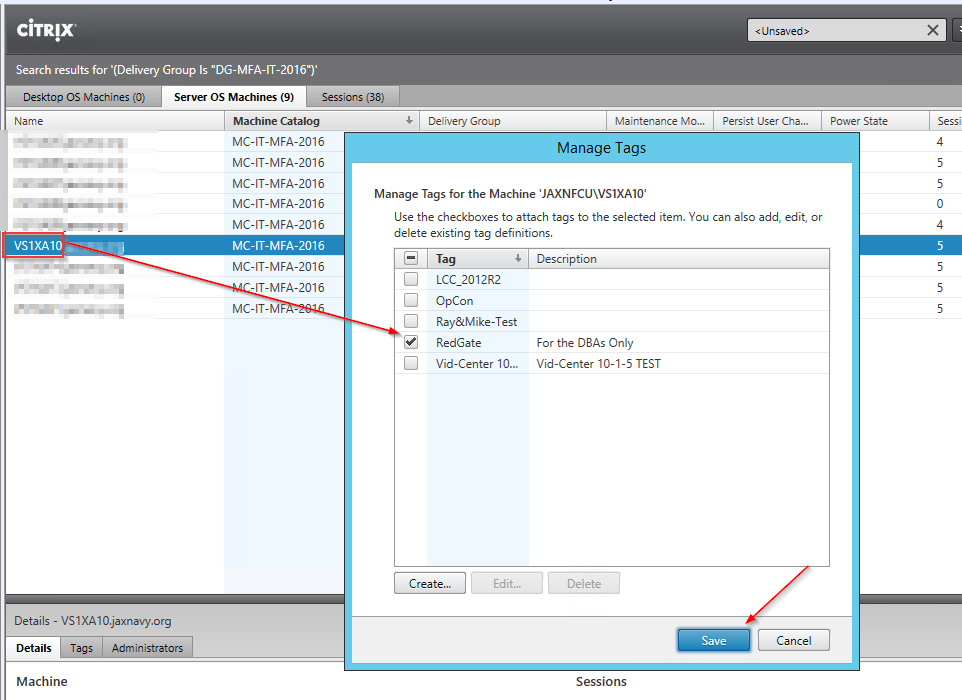The height and width of the screenshot is (700, 962).
Task: Click session count 0 in machine list
Action: coord(939,204)
